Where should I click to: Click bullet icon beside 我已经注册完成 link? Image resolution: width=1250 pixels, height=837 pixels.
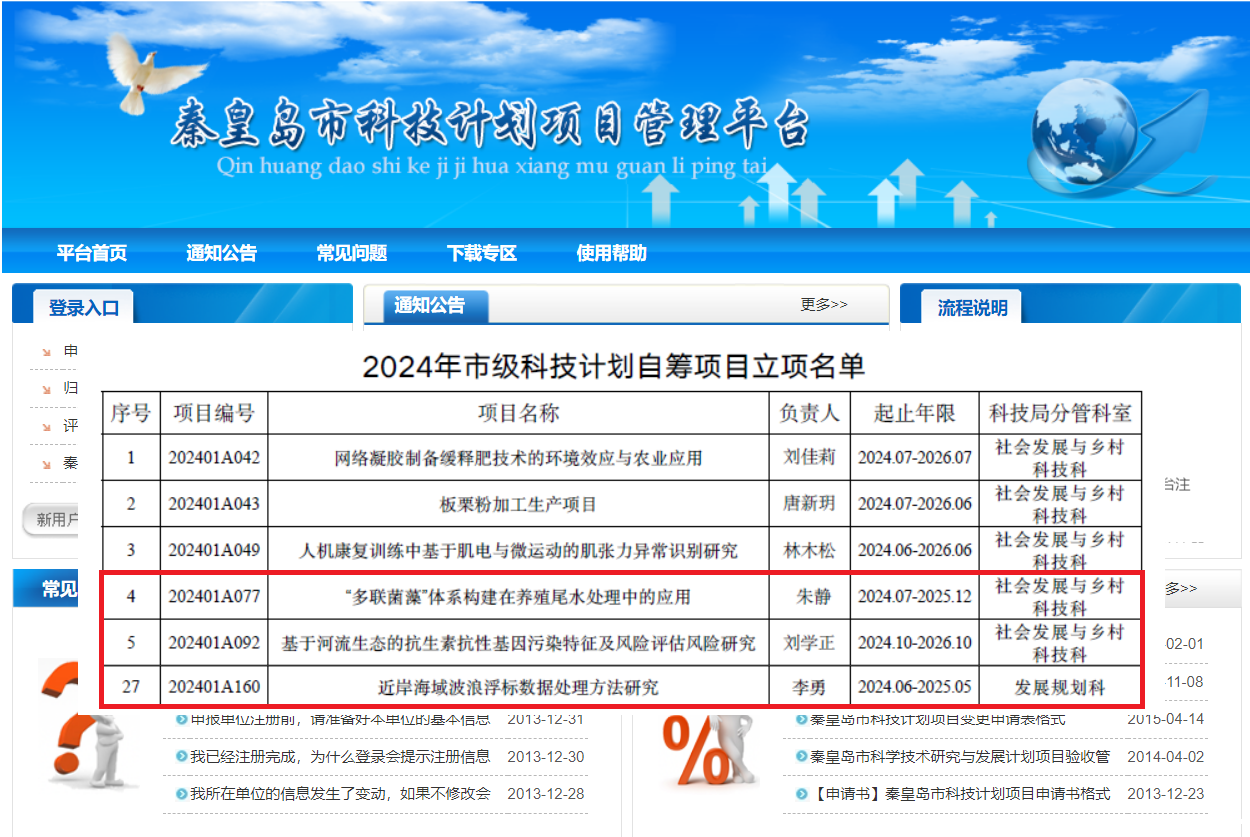[x=181, y=757]
